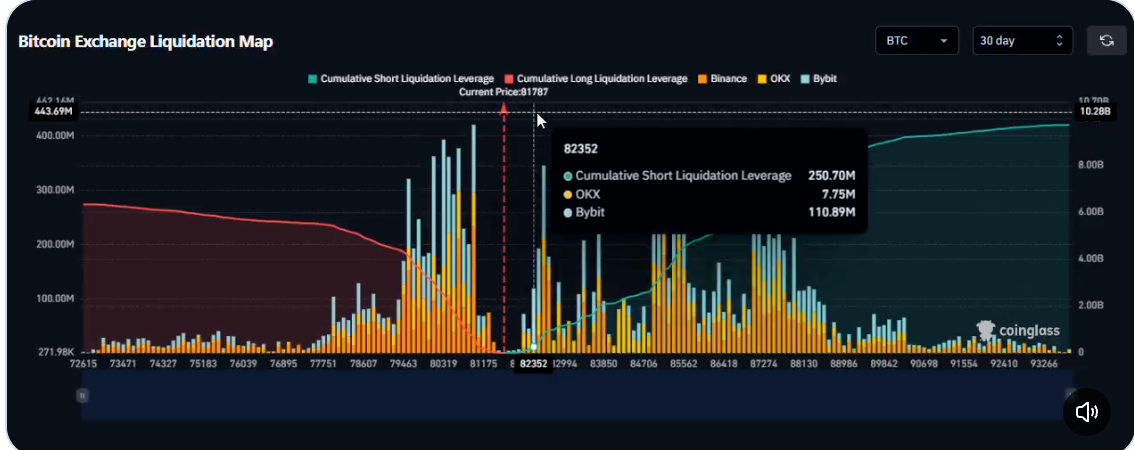The height and width of the screenshot is (450, 1134).
Task: Refresh the liquidation map data
Action: (x=1107, y=41)
